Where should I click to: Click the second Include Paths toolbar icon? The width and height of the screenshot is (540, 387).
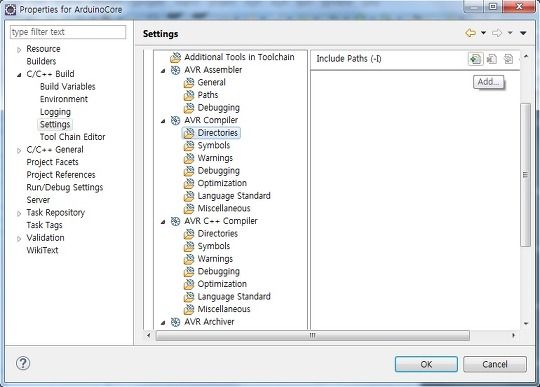click(x=492, y=59)
